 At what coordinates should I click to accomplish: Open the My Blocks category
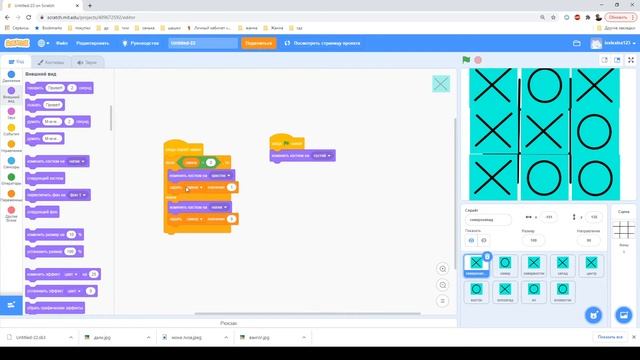coord(11,214)
